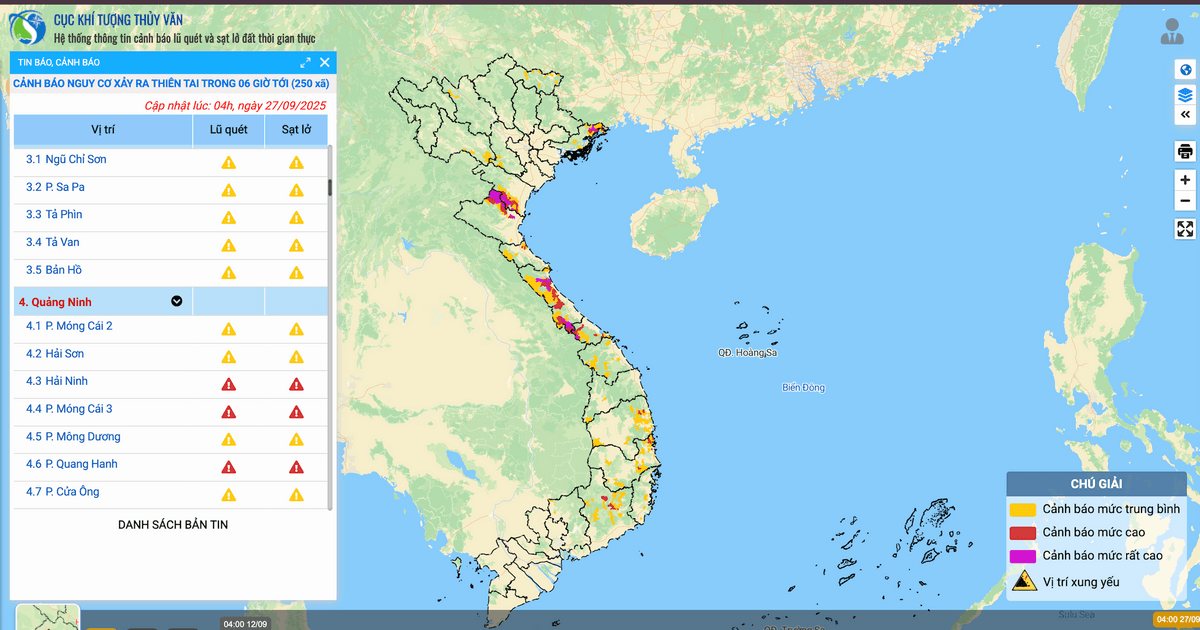Image resolution: width=1200 pixels, height=630 pixels.
Task: Click landslide warning icon for Hải Sơn
Action: pos(296,357)
